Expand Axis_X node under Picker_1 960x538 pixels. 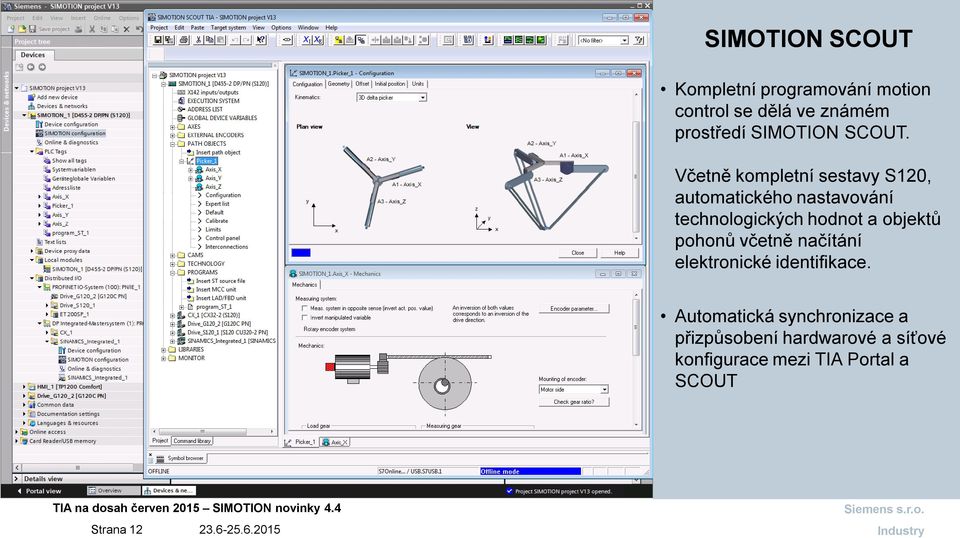click(x=190, y=170)
